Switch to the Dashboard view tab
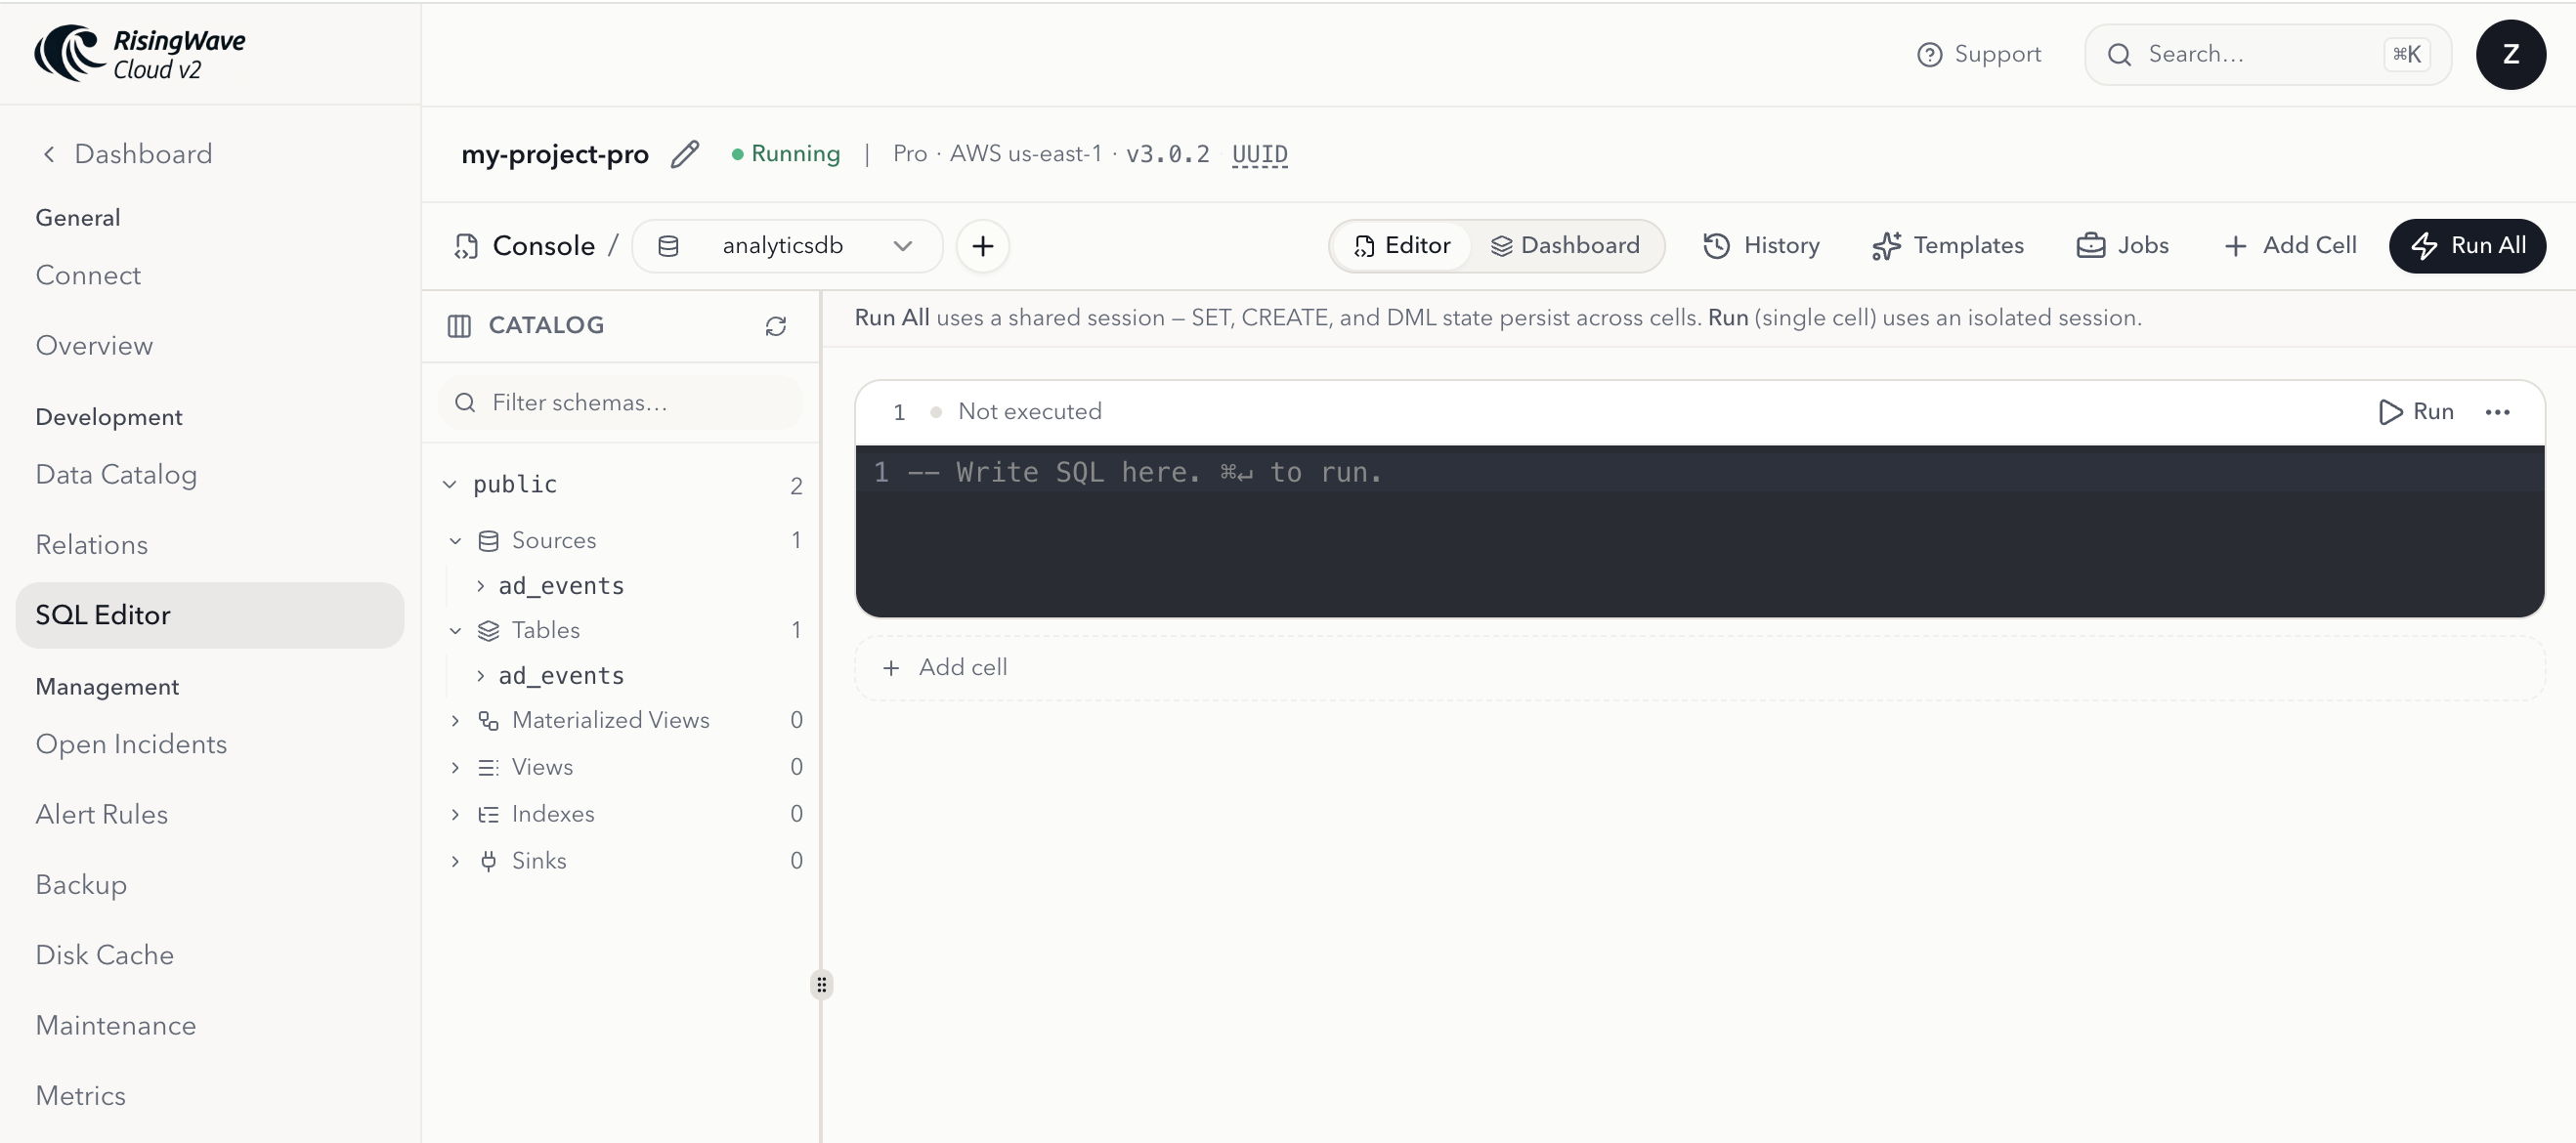Screen dimensions: 2576x1143 (1565, 246)
